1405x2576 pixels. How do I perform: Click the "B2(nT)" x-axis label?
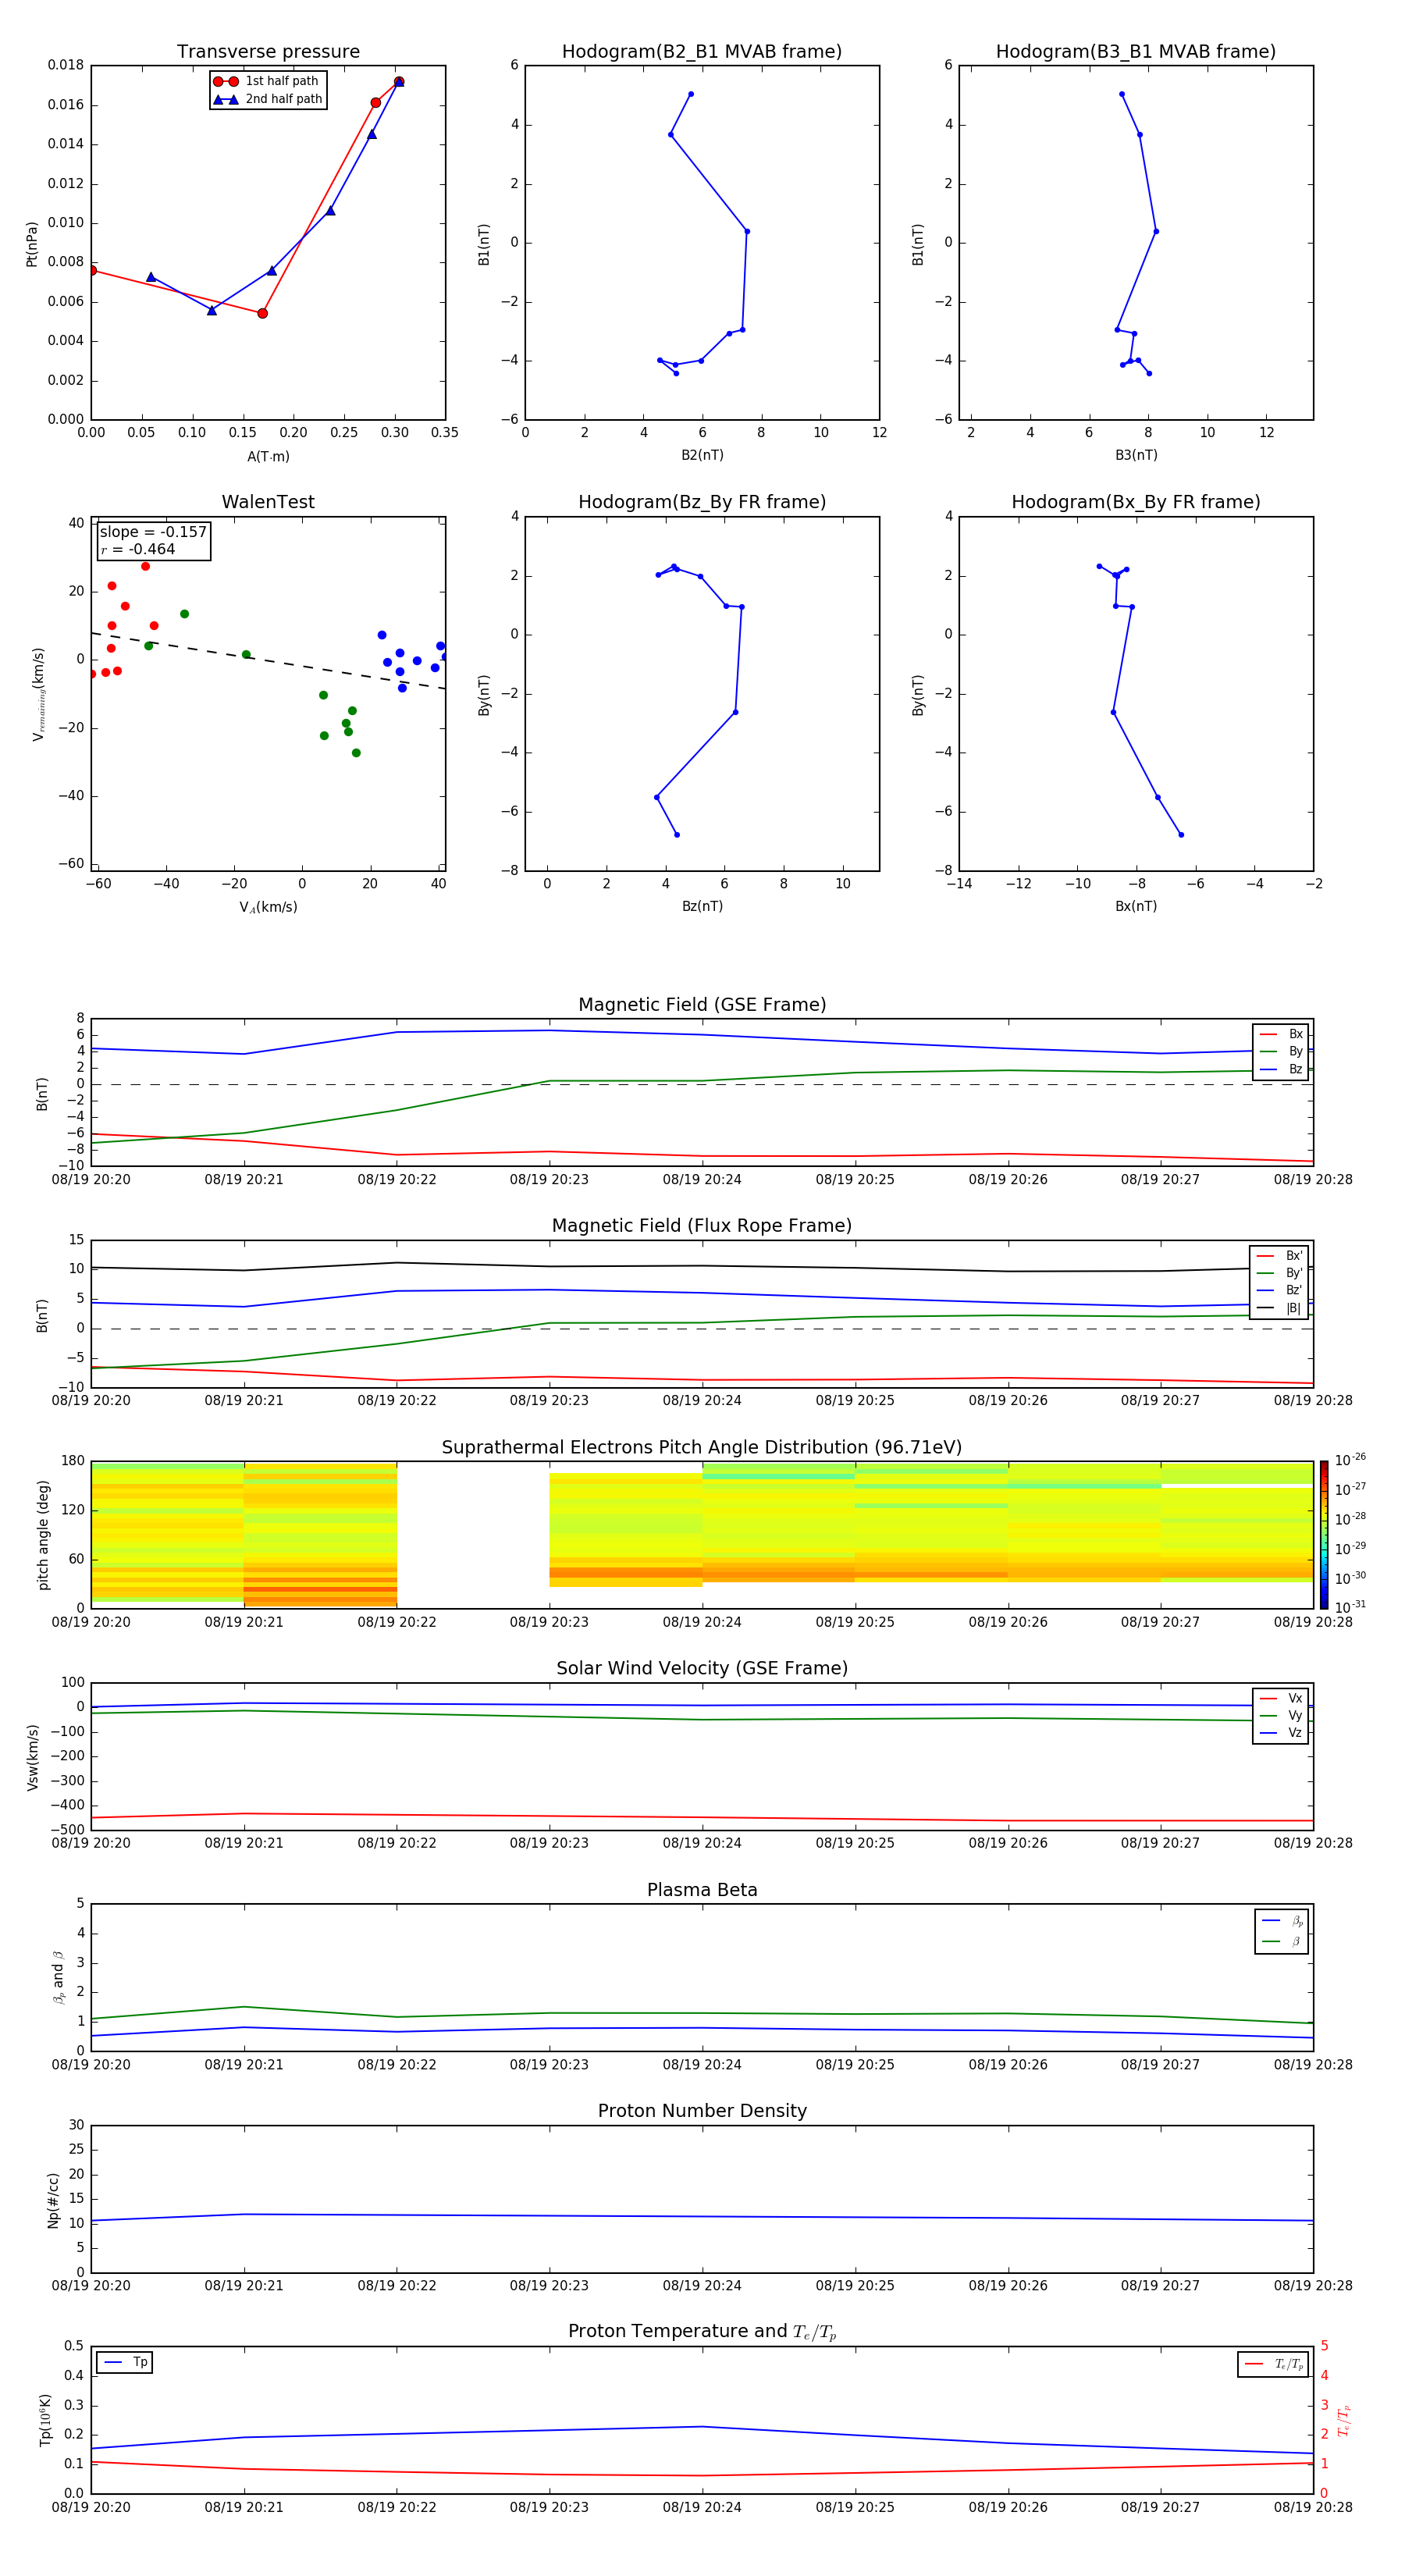pos(702,455)
